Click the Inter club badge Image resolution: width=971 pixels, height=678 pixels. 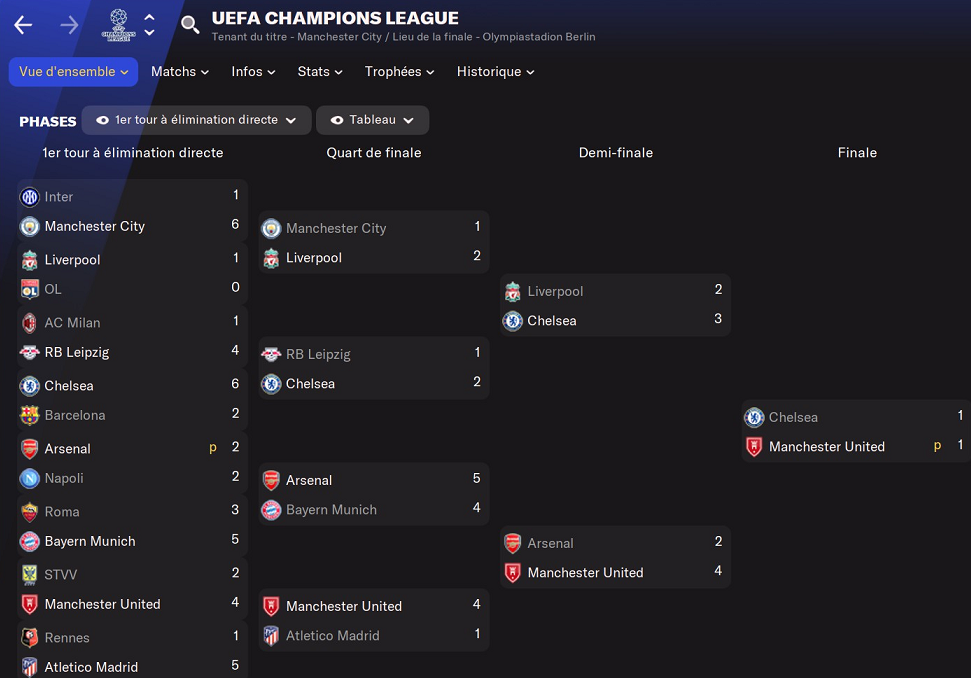(x=30, y=197)
